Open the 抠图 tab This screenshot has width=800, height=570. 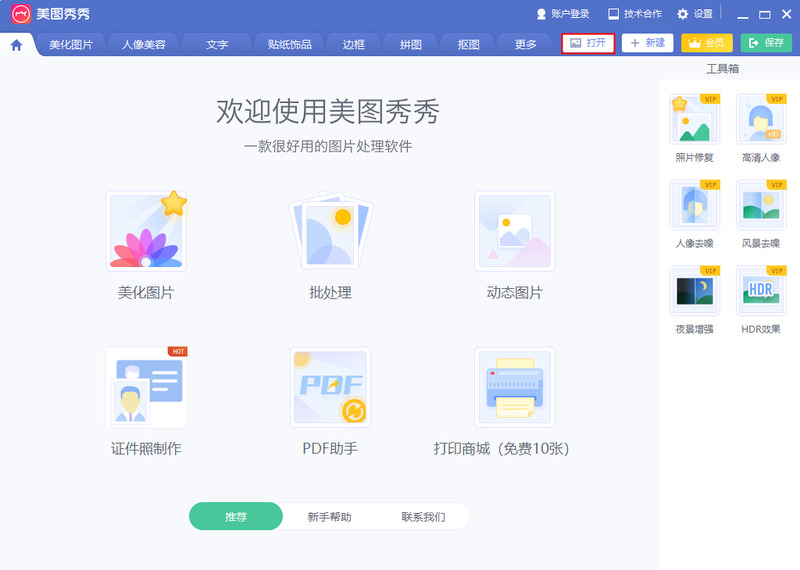[x=468, y=44]
